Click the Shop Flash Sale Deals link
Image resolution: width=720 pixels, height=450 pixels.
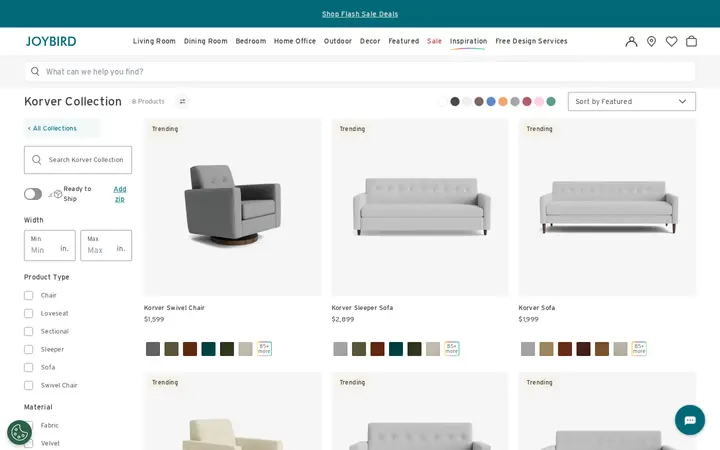point(360,14)
